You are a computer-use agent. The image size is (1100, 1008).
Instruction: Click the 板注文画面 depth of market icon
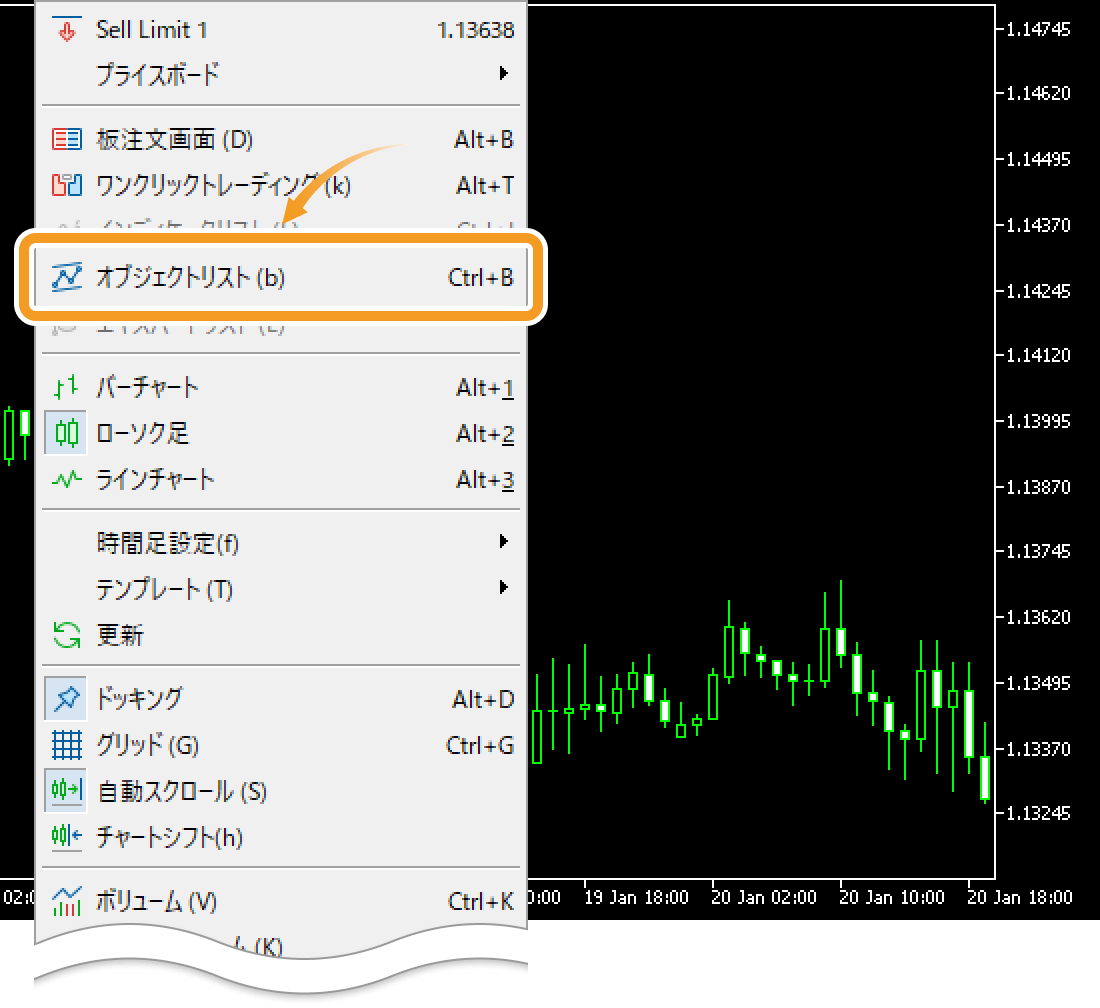tap(67, 139)
